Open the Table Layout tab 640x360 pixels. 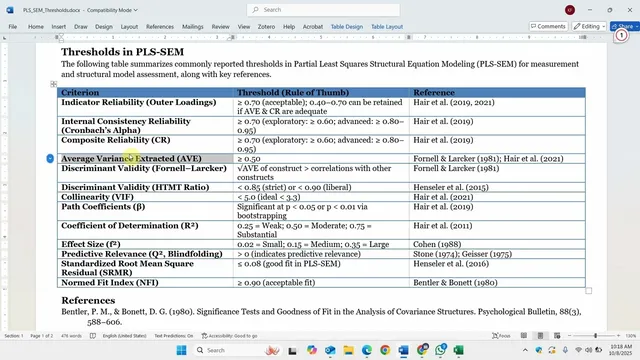coord(387,27)
